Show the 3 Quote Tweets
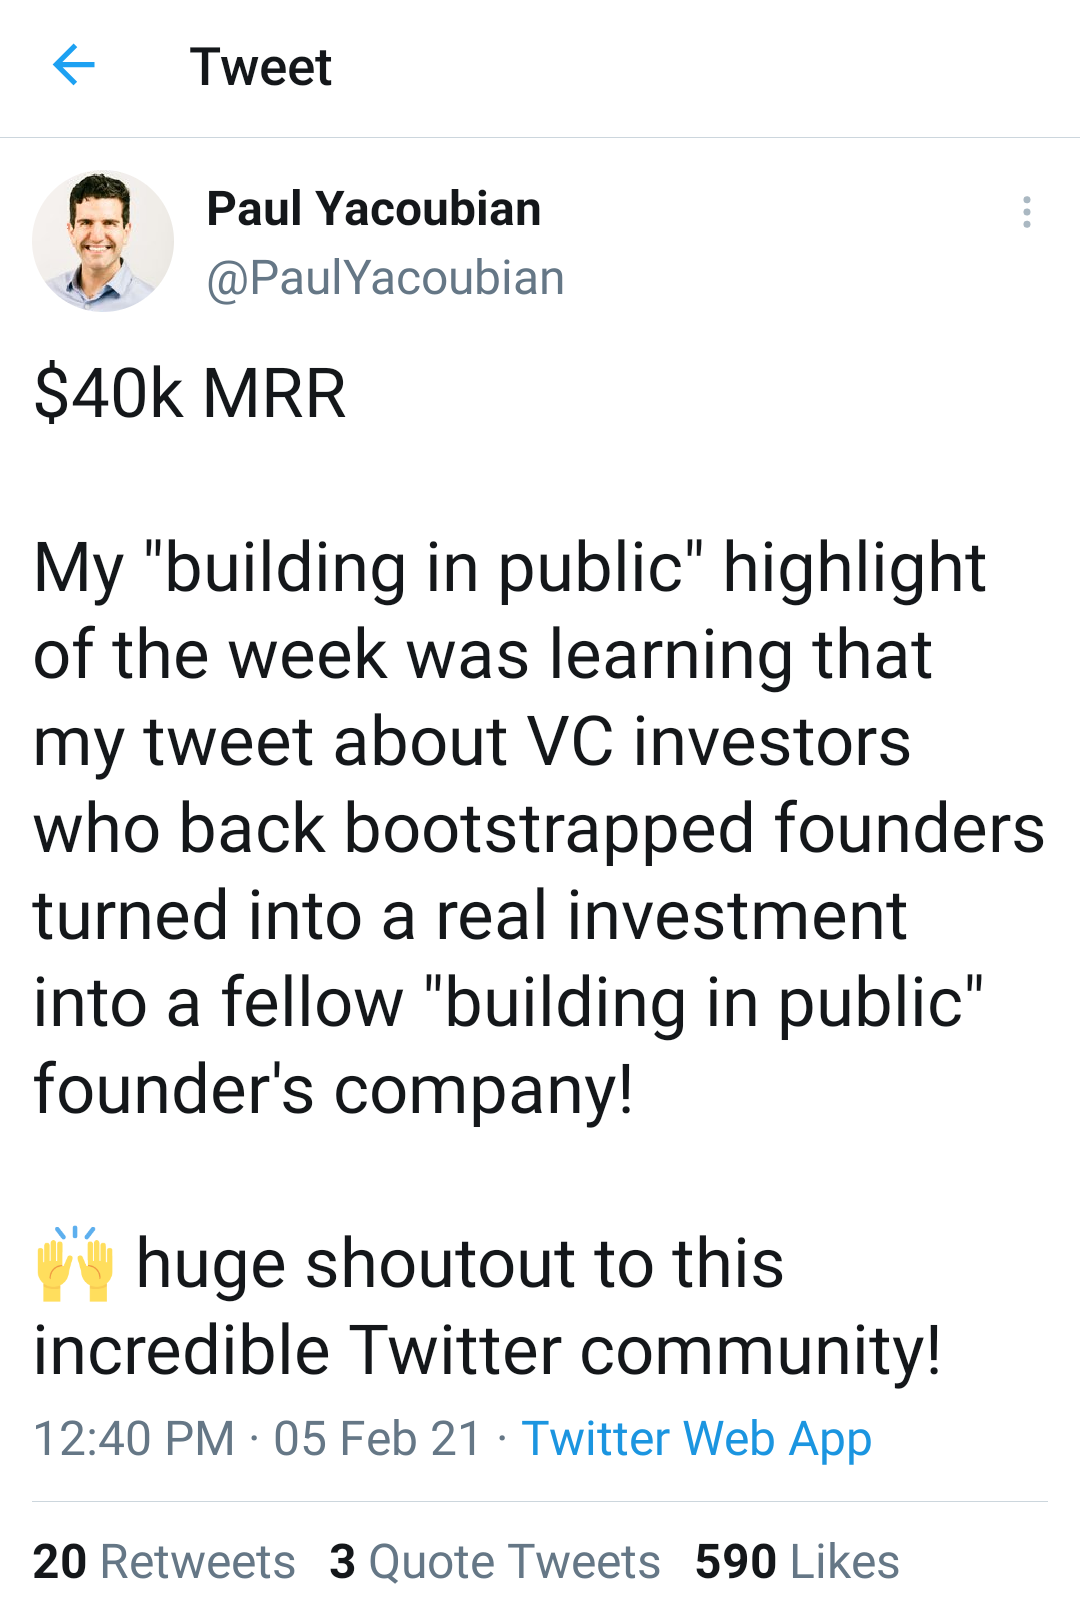 (x=495, y=1561)
